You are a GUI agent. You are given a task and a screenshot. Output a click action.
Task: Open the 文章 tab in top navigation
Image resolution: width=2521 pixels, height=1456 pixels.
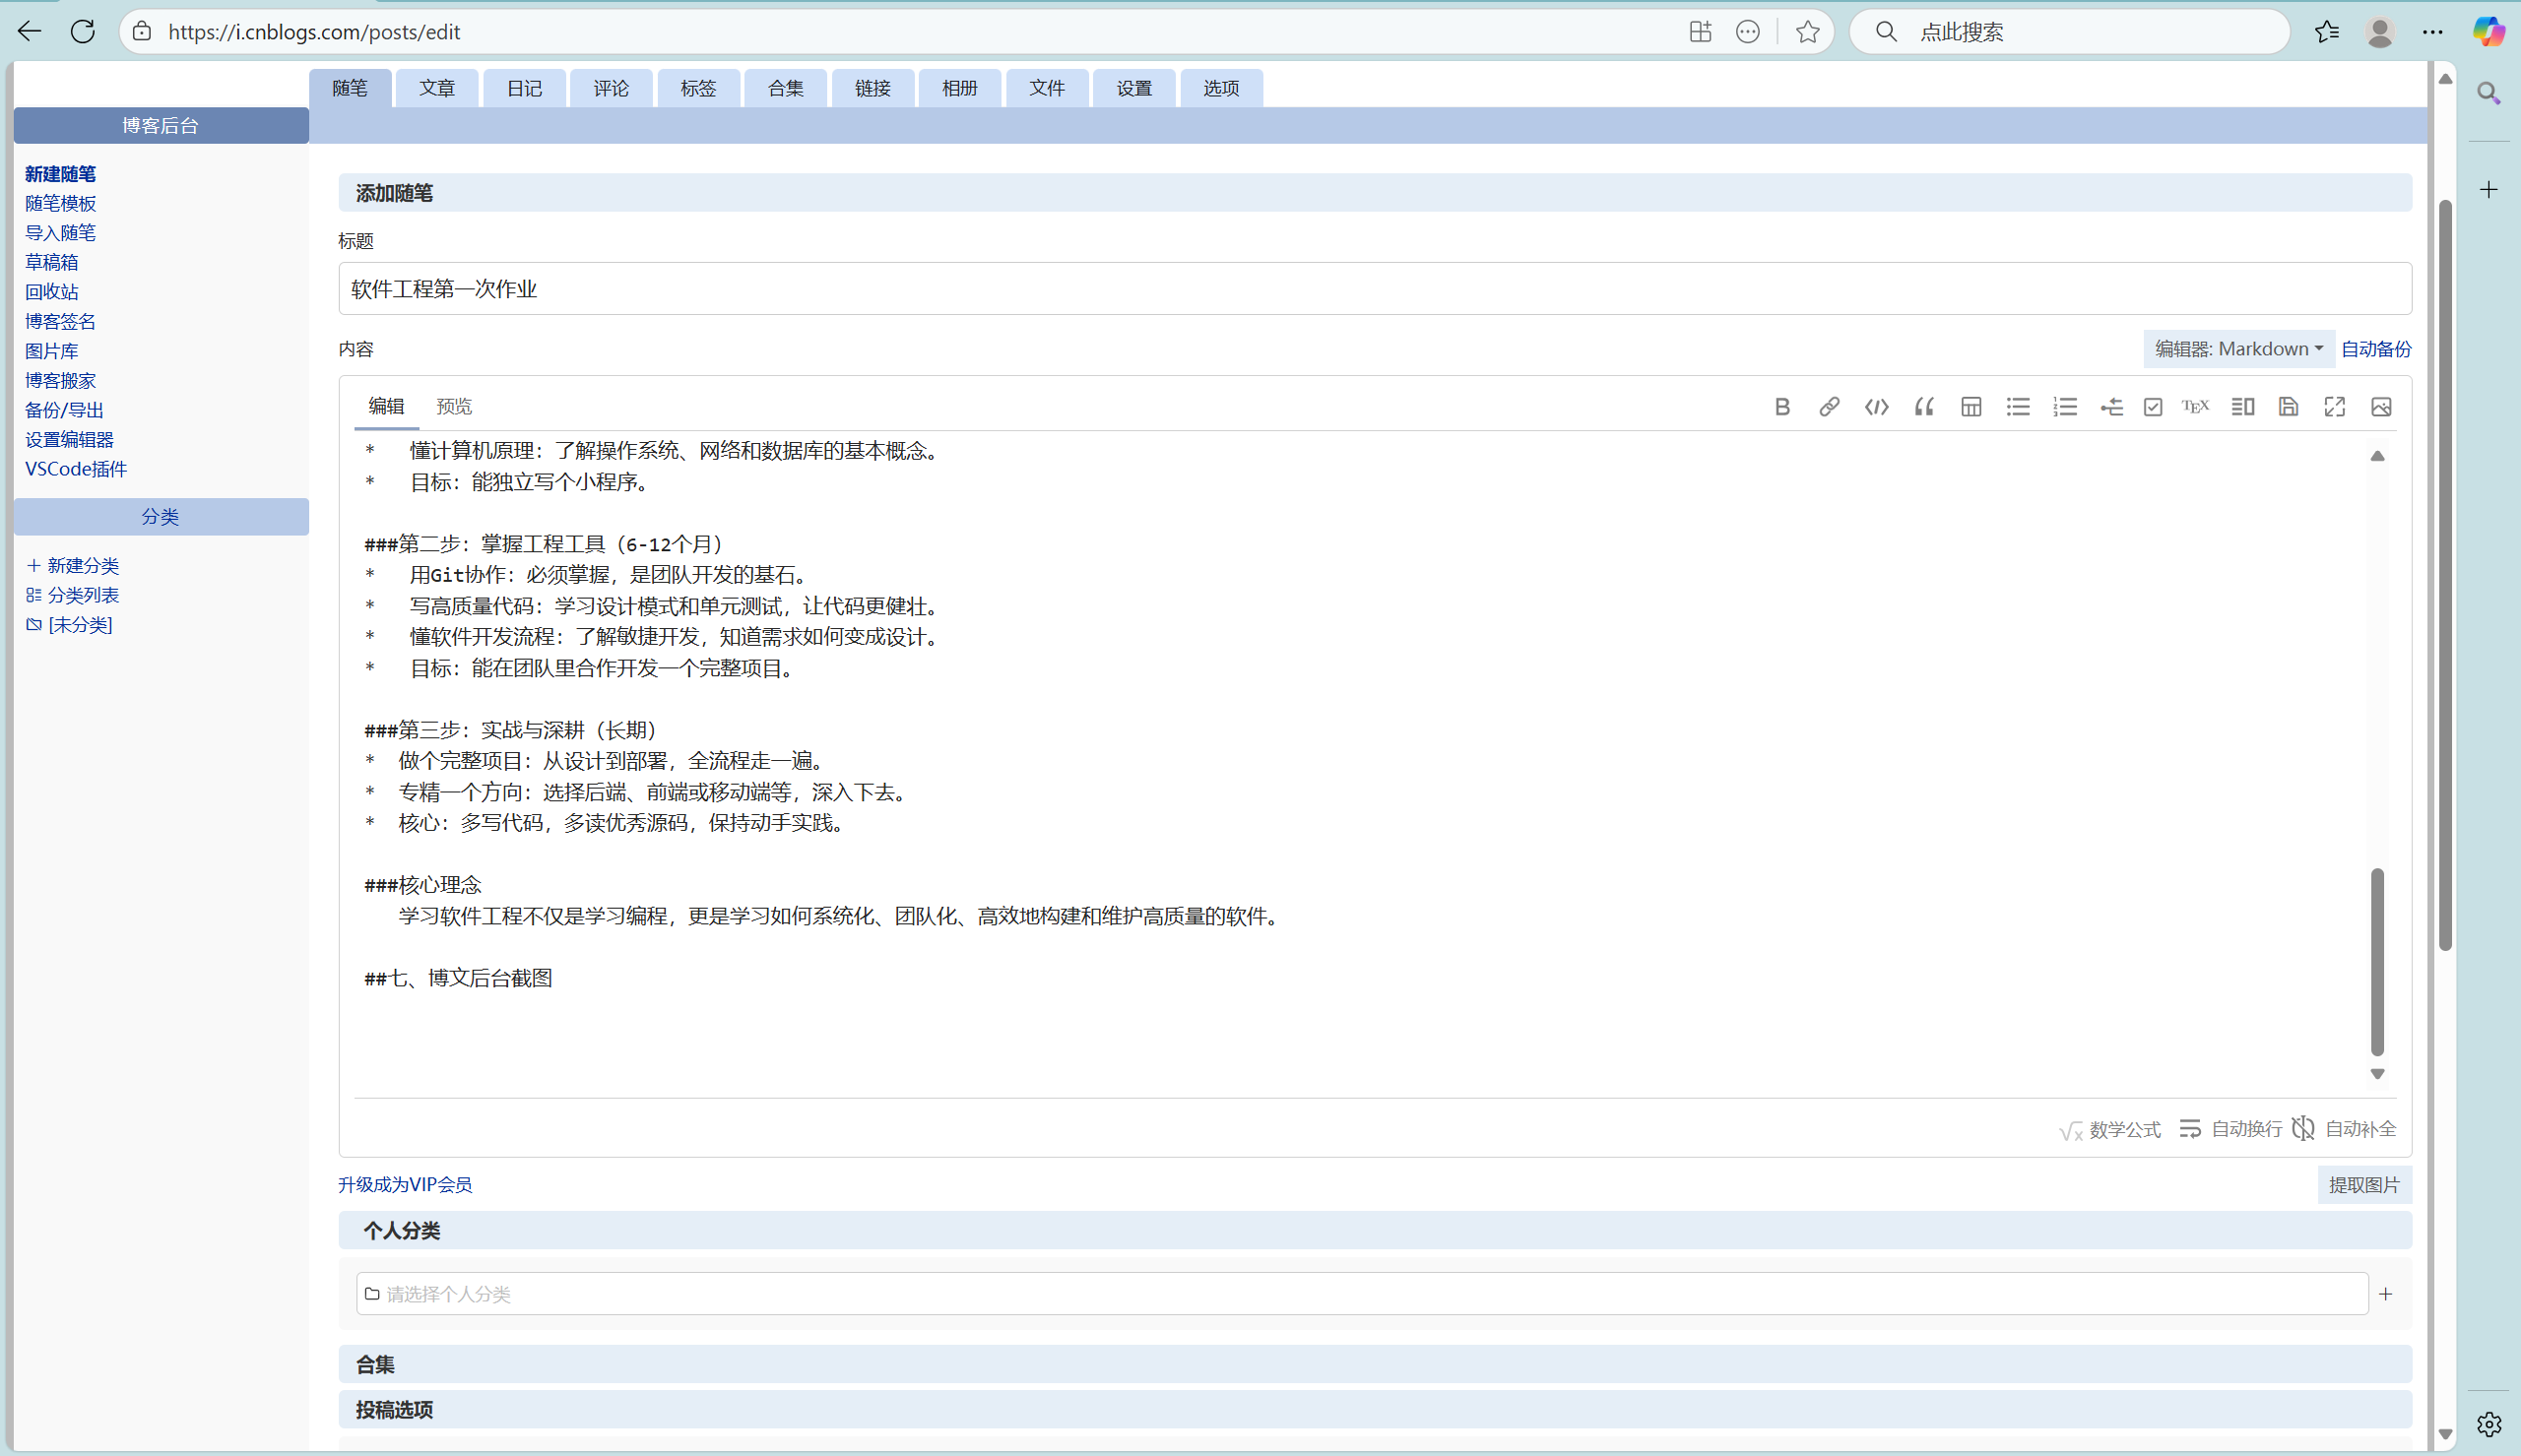(x=437, y=88)
